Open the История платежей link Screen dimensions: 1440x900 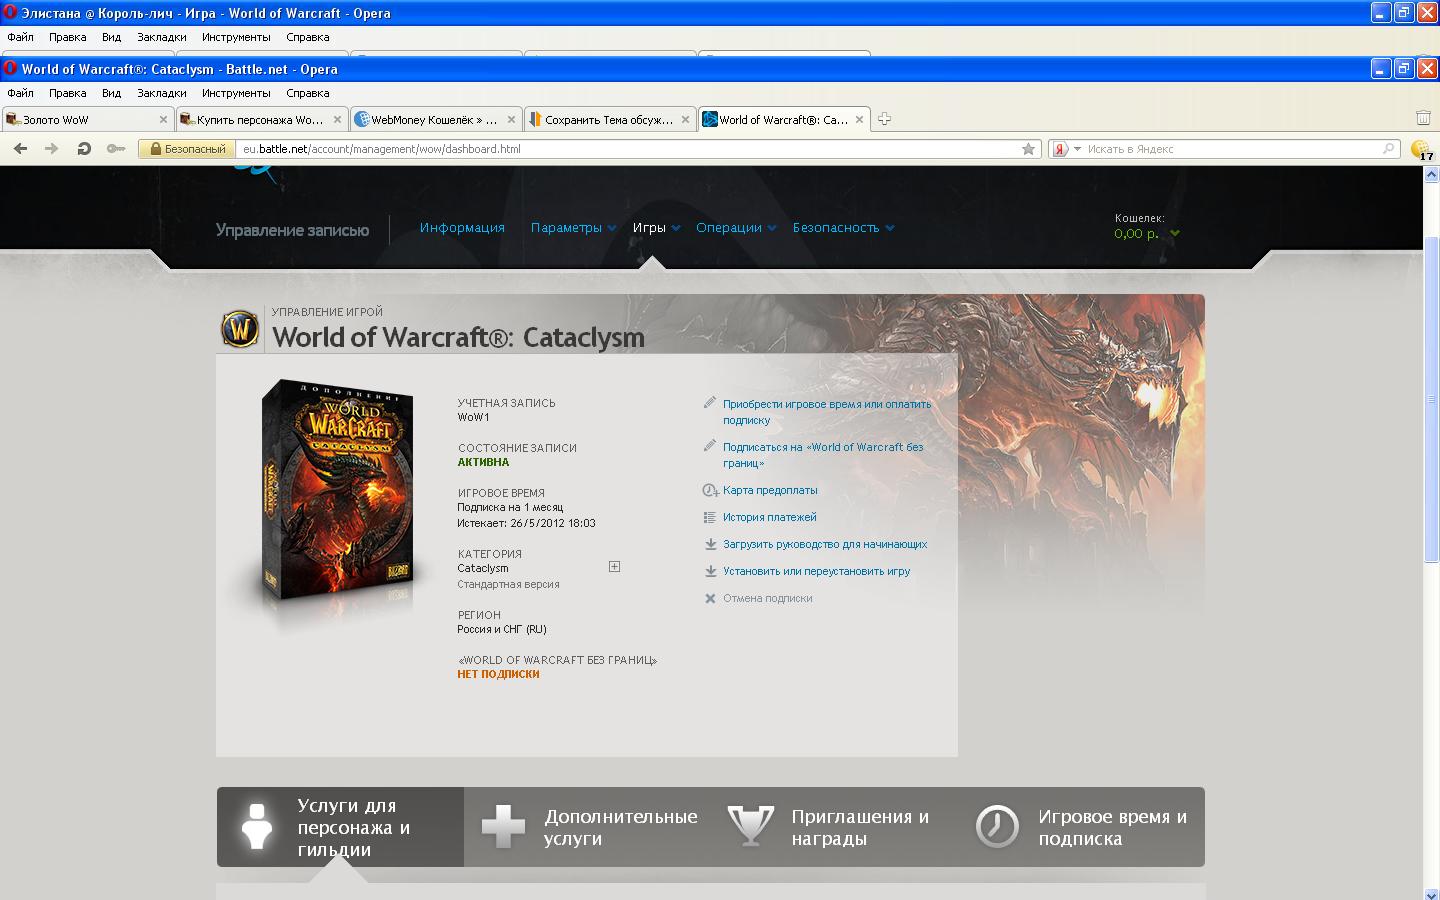coord(770,517)
